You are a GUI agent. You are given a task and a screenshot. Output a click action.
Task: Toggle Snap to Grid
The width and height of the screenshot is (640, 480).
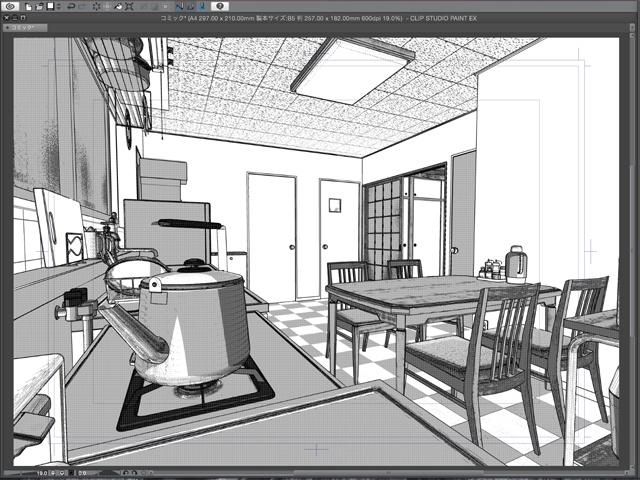(201, 7)
